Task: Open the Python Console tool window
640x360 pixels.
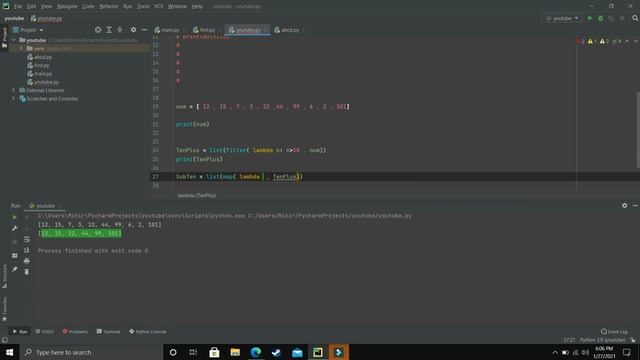Action: coord(147,331)
